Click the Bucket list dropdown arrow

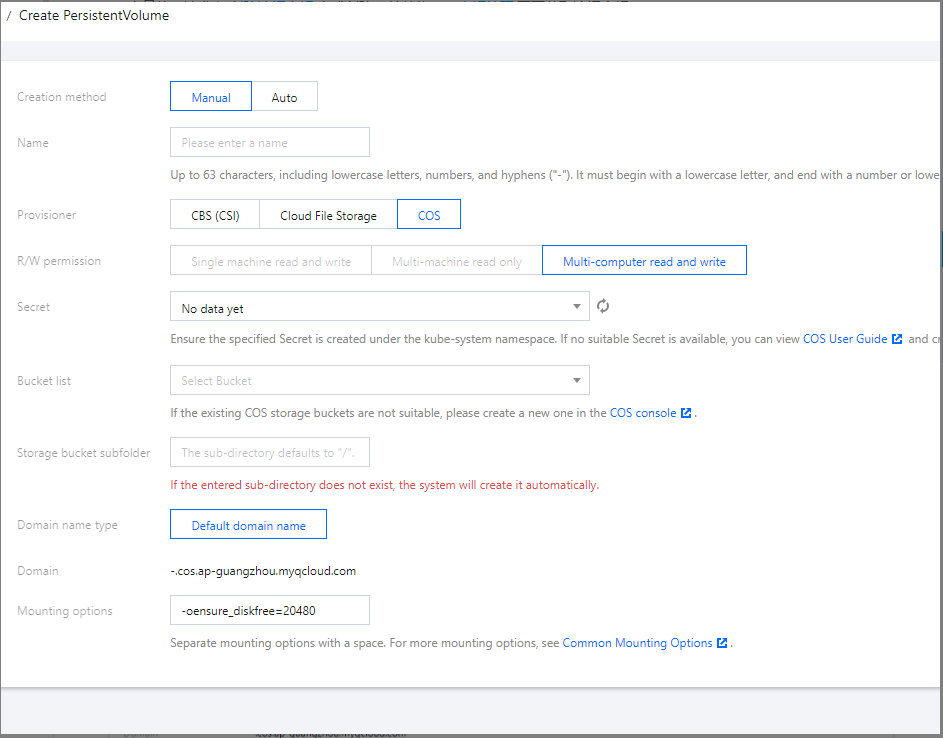[x=577, y=381]
